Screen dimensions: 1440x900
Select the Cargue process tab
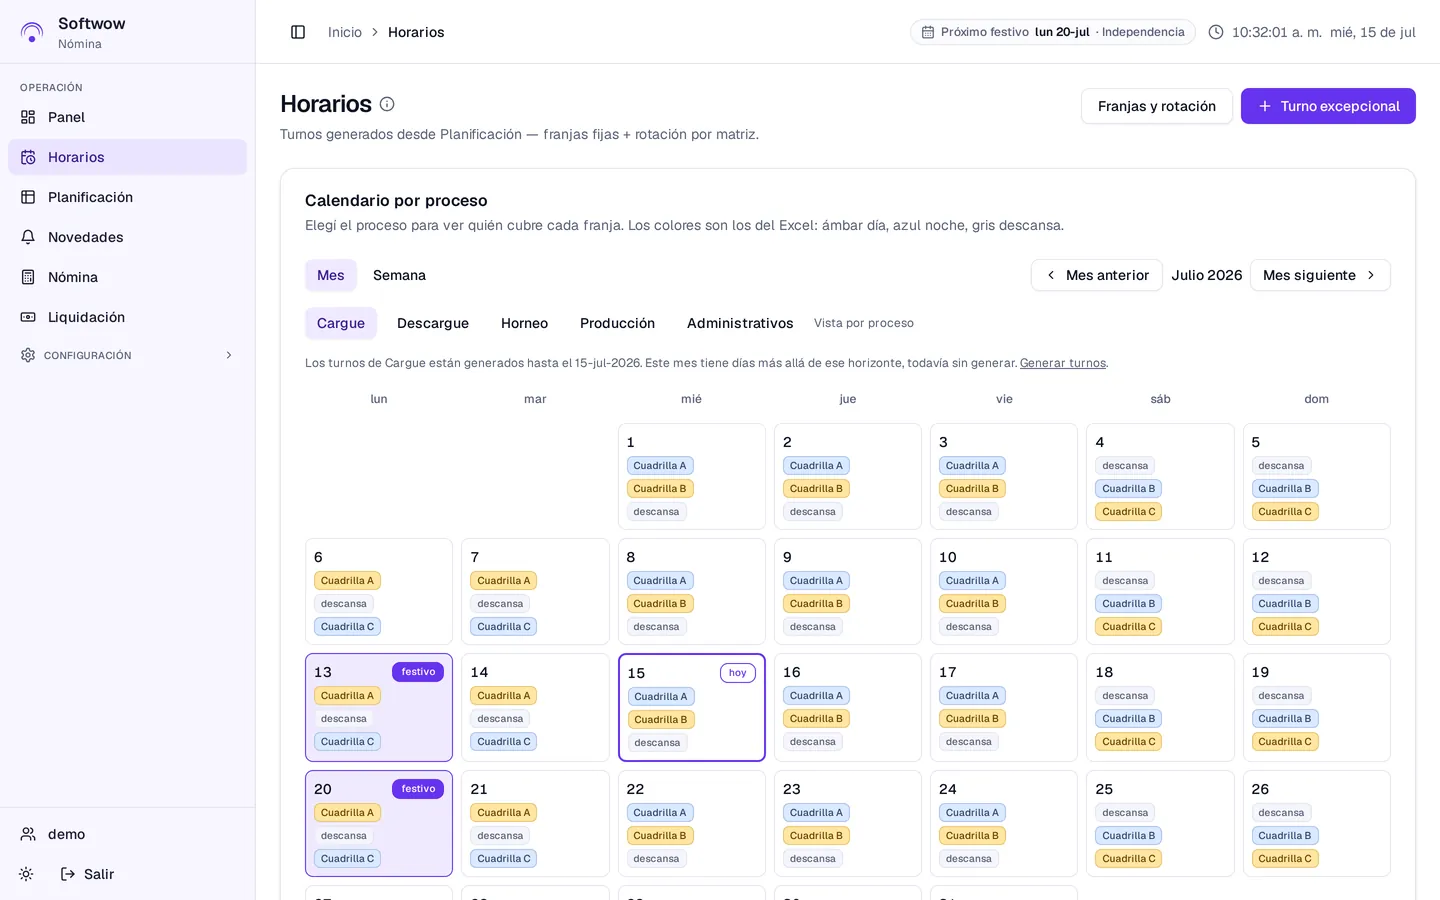click(341, 323)
